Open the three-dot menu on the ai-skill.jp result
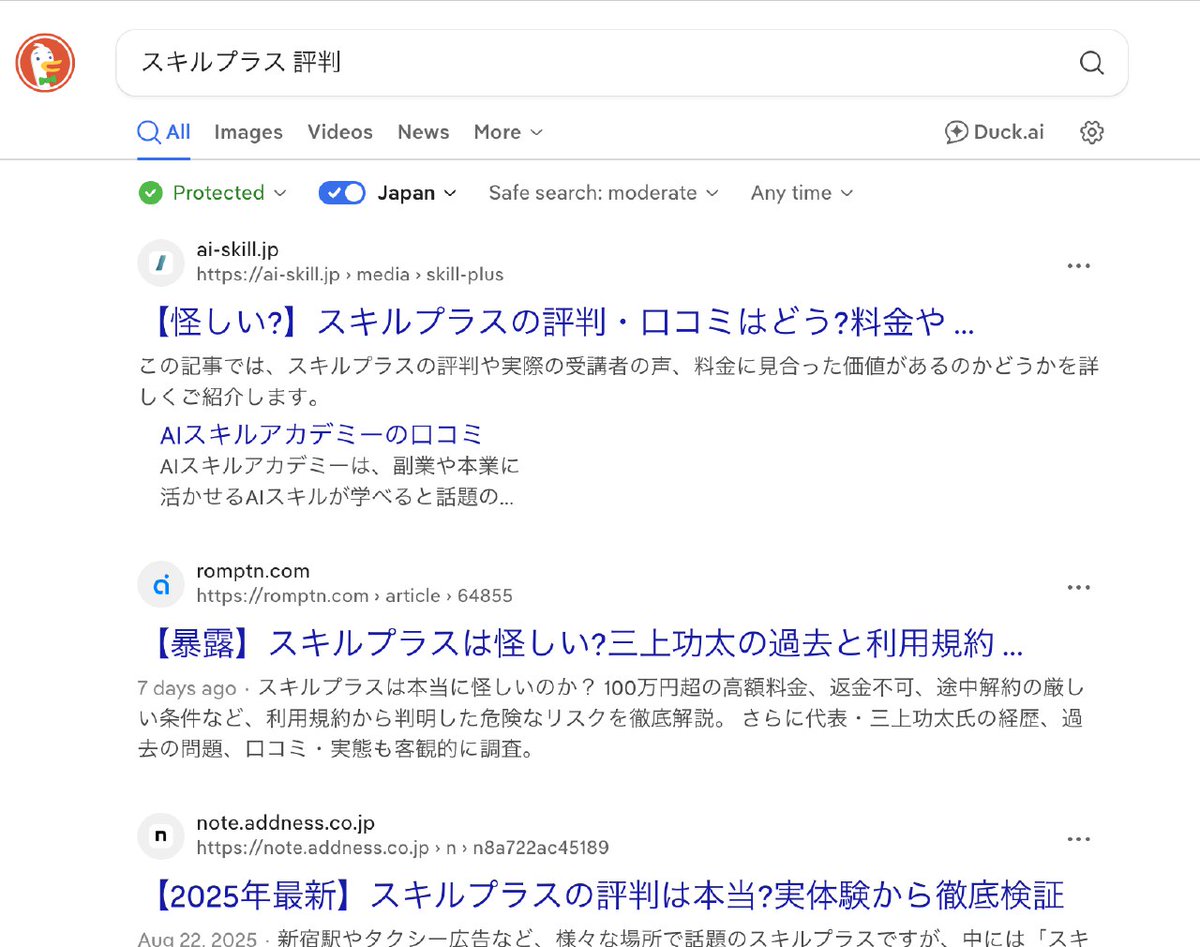 [1078, 265]
